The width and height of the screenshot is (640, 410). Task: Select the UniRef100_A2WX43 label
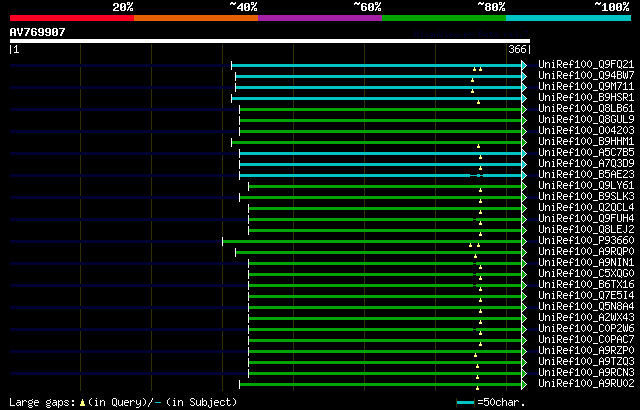(586, 317)
